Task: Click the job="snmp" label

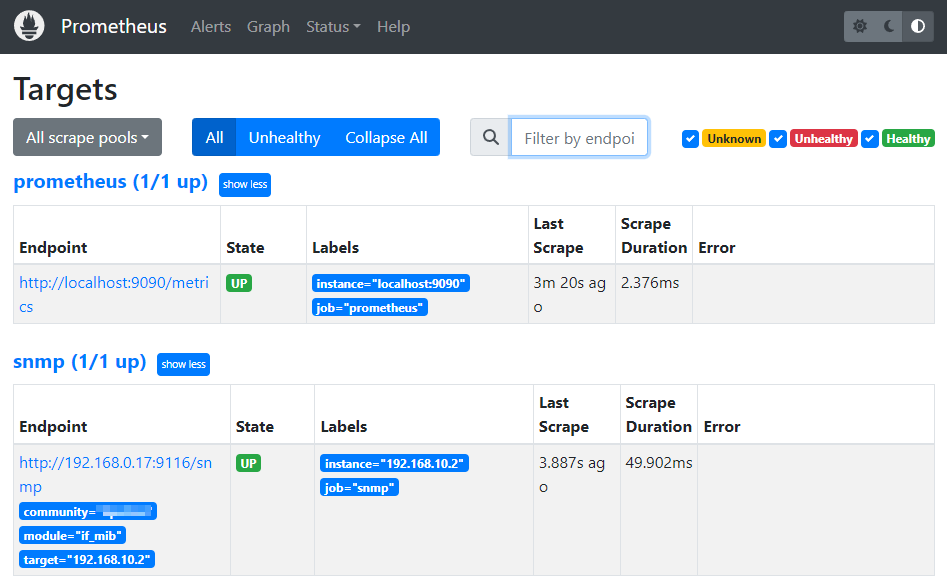Action: click(x=359, y=487)
